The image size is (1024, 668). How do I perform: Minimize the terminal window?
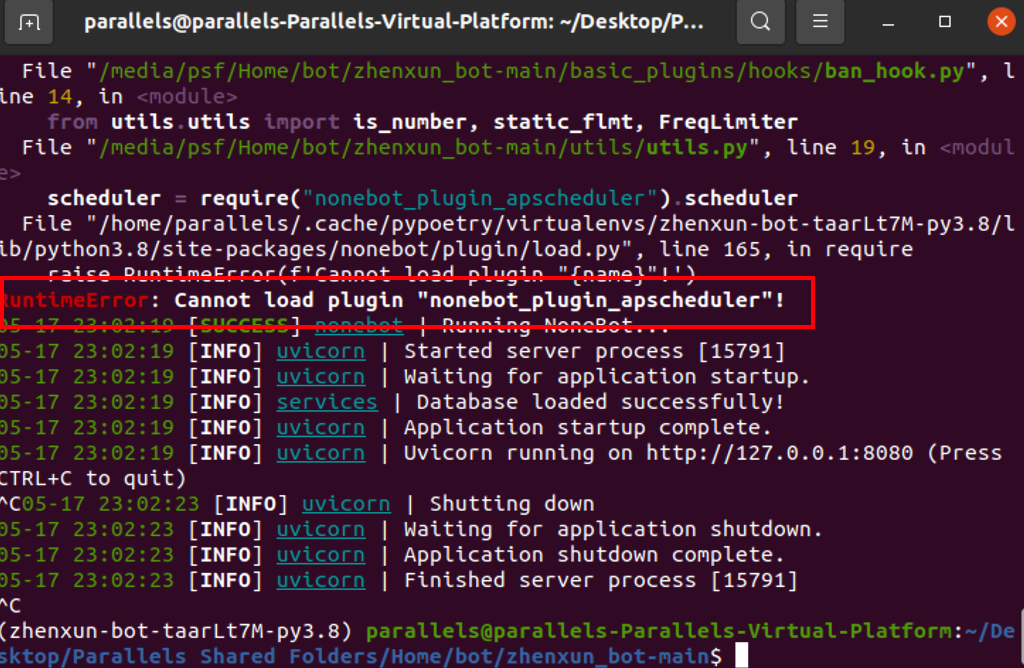(886, 21)
